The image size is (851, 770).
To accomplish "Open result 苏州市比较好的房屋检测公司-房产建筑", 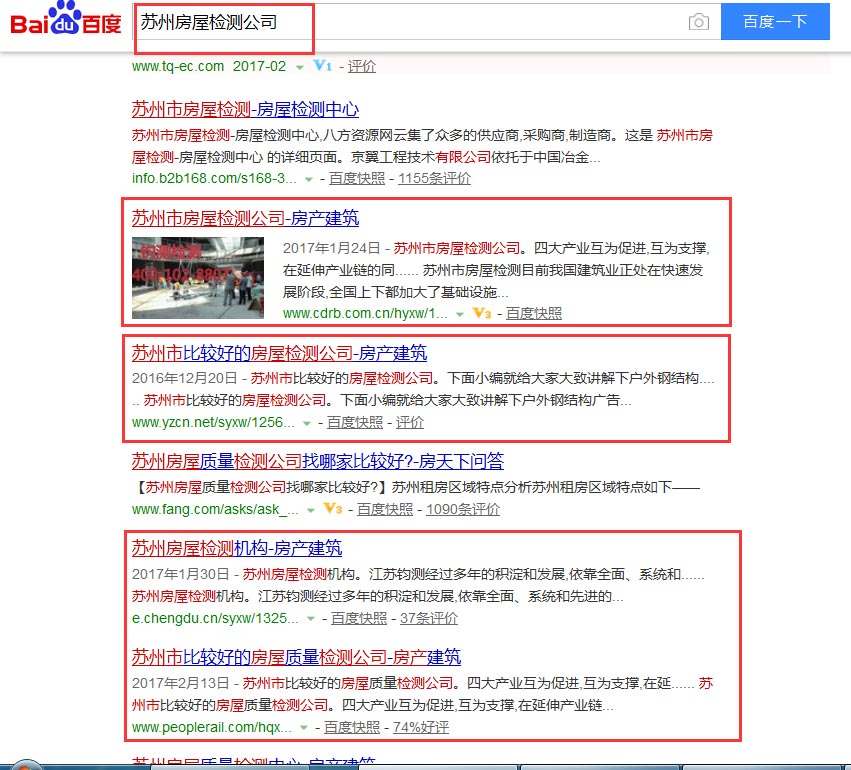I will [x=279, y=353].
